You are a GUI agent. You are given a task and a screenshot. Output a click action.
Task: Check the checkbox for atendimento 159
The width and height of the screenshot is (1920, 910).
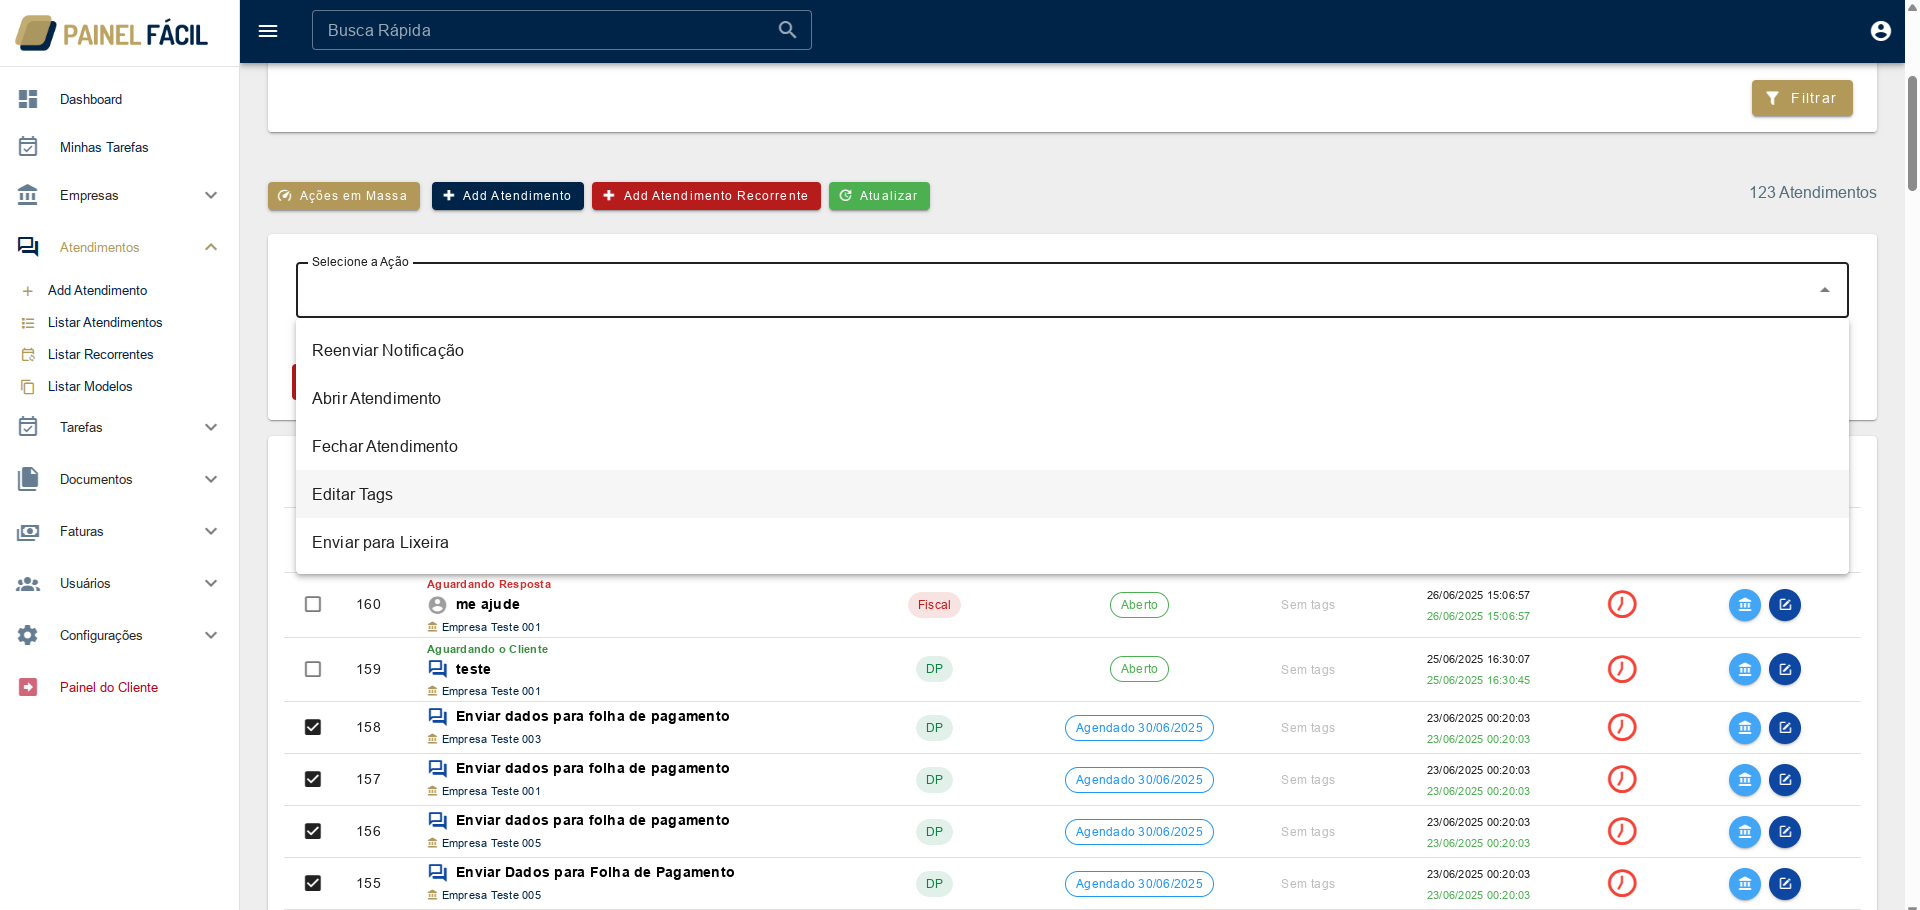(x=313, y=669)
